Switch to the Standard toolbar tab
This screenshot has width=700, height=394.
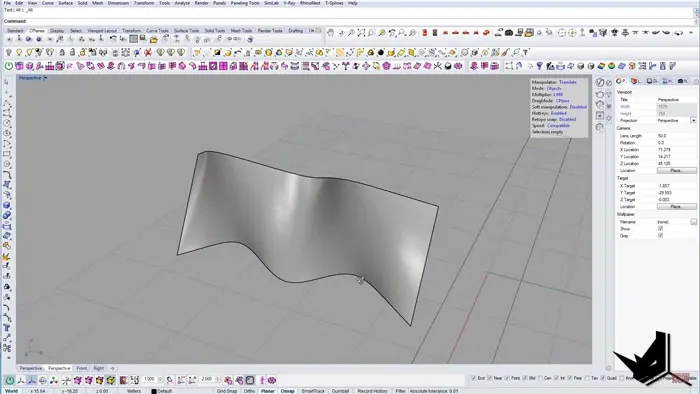[15, 31]
